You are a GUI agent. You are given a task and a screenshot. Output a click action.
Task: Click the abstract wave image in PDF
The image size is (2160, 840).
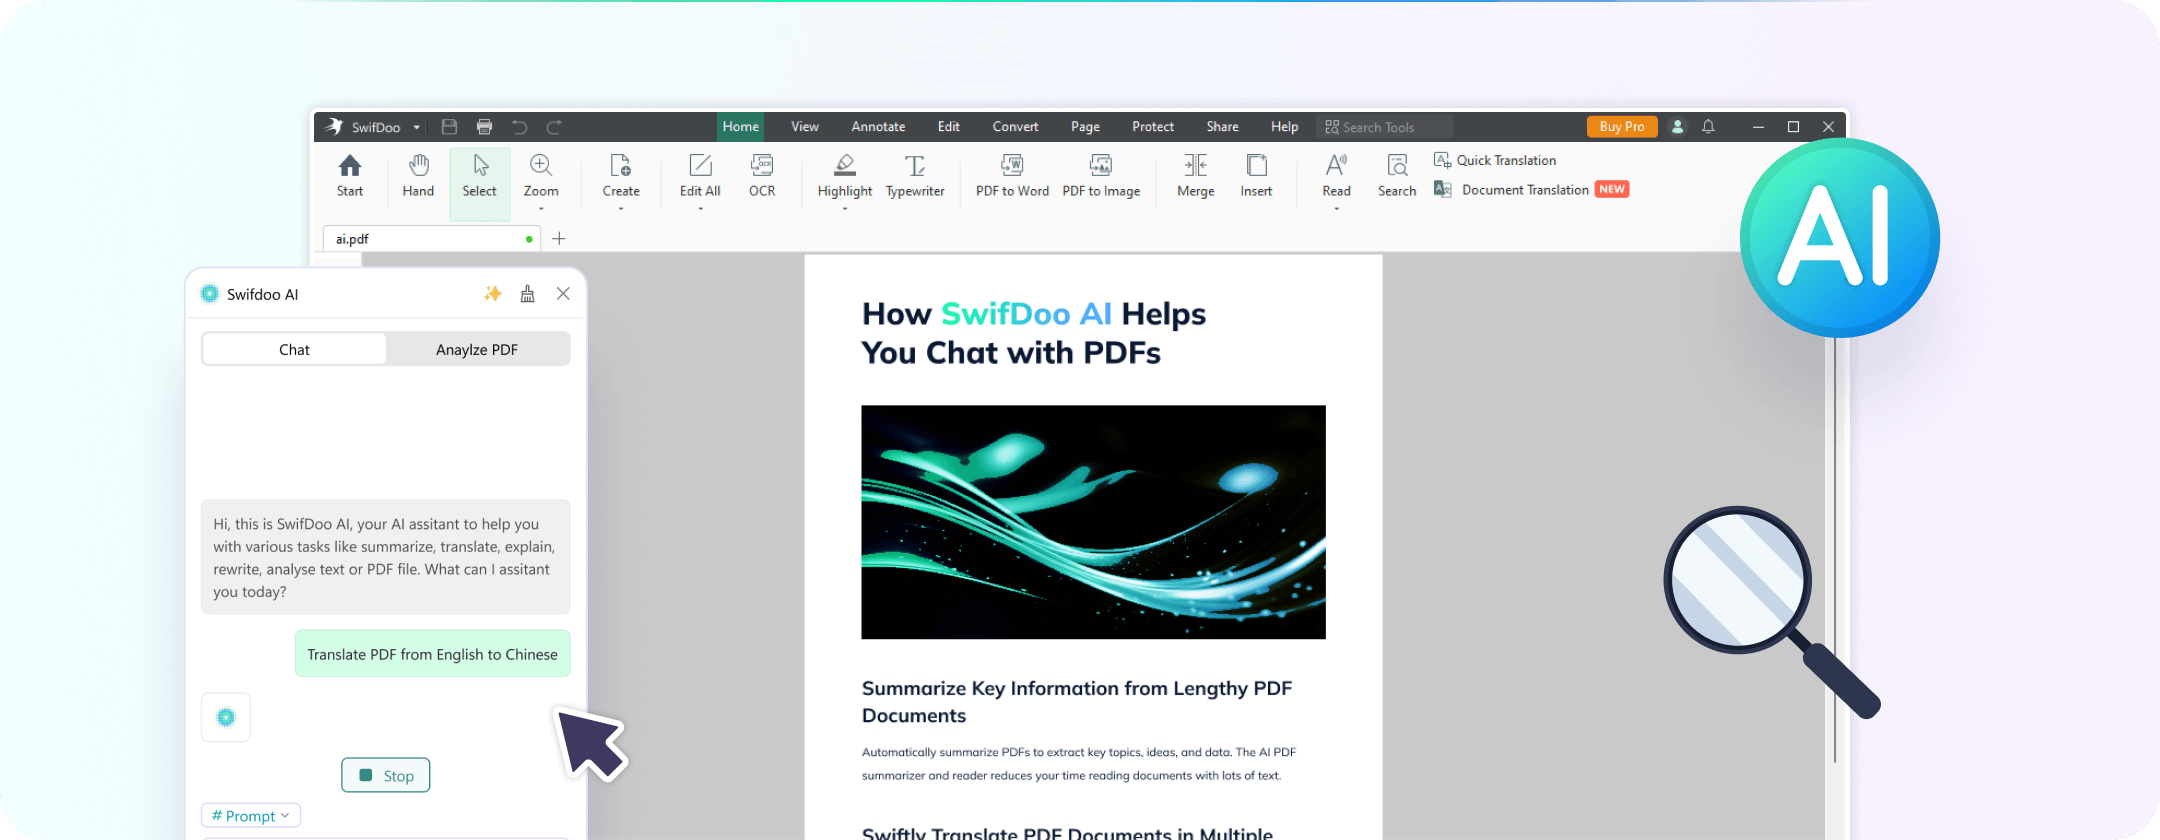point(1093,522)
